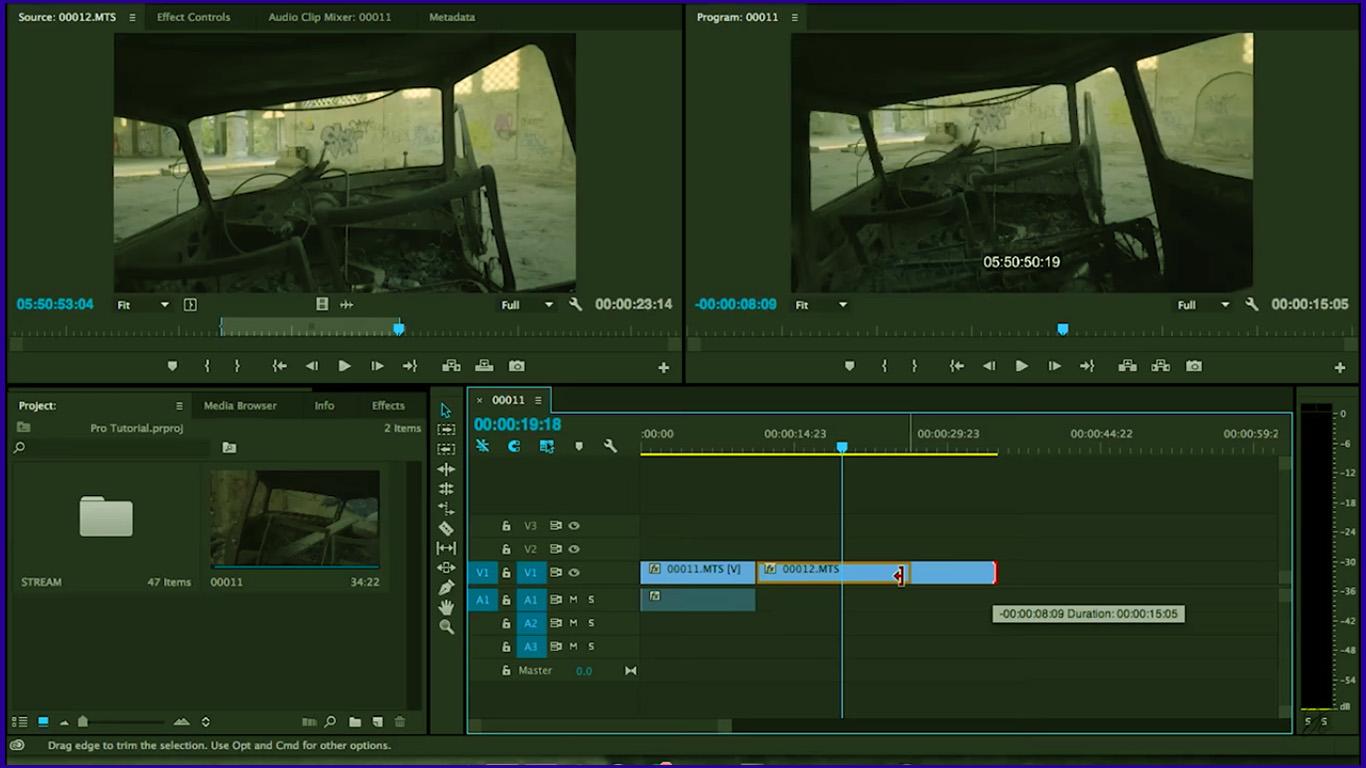Select the 00011 sequence thumbnail
This screenshot has width=1366, height=768.
click(295, 518)
